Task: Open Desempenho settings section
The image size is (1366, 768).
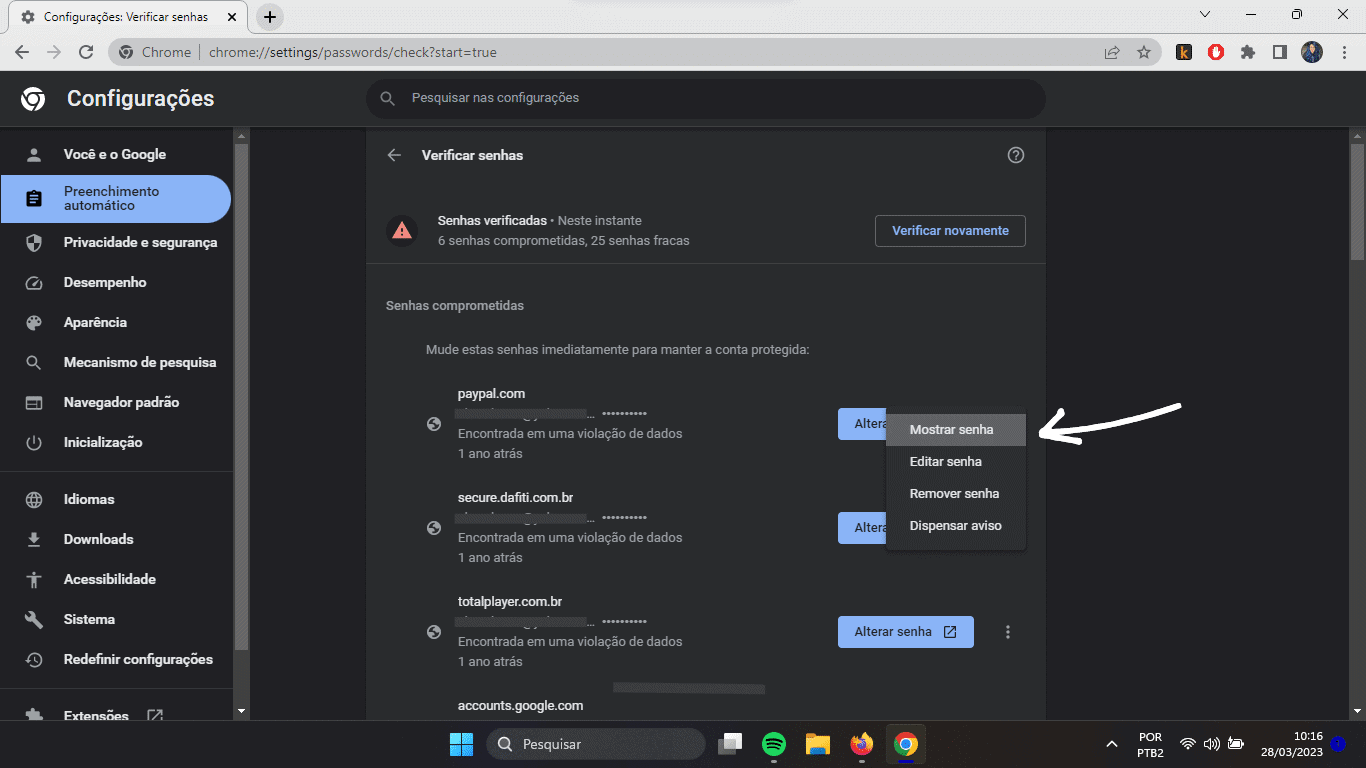Action: pos(116,282)
